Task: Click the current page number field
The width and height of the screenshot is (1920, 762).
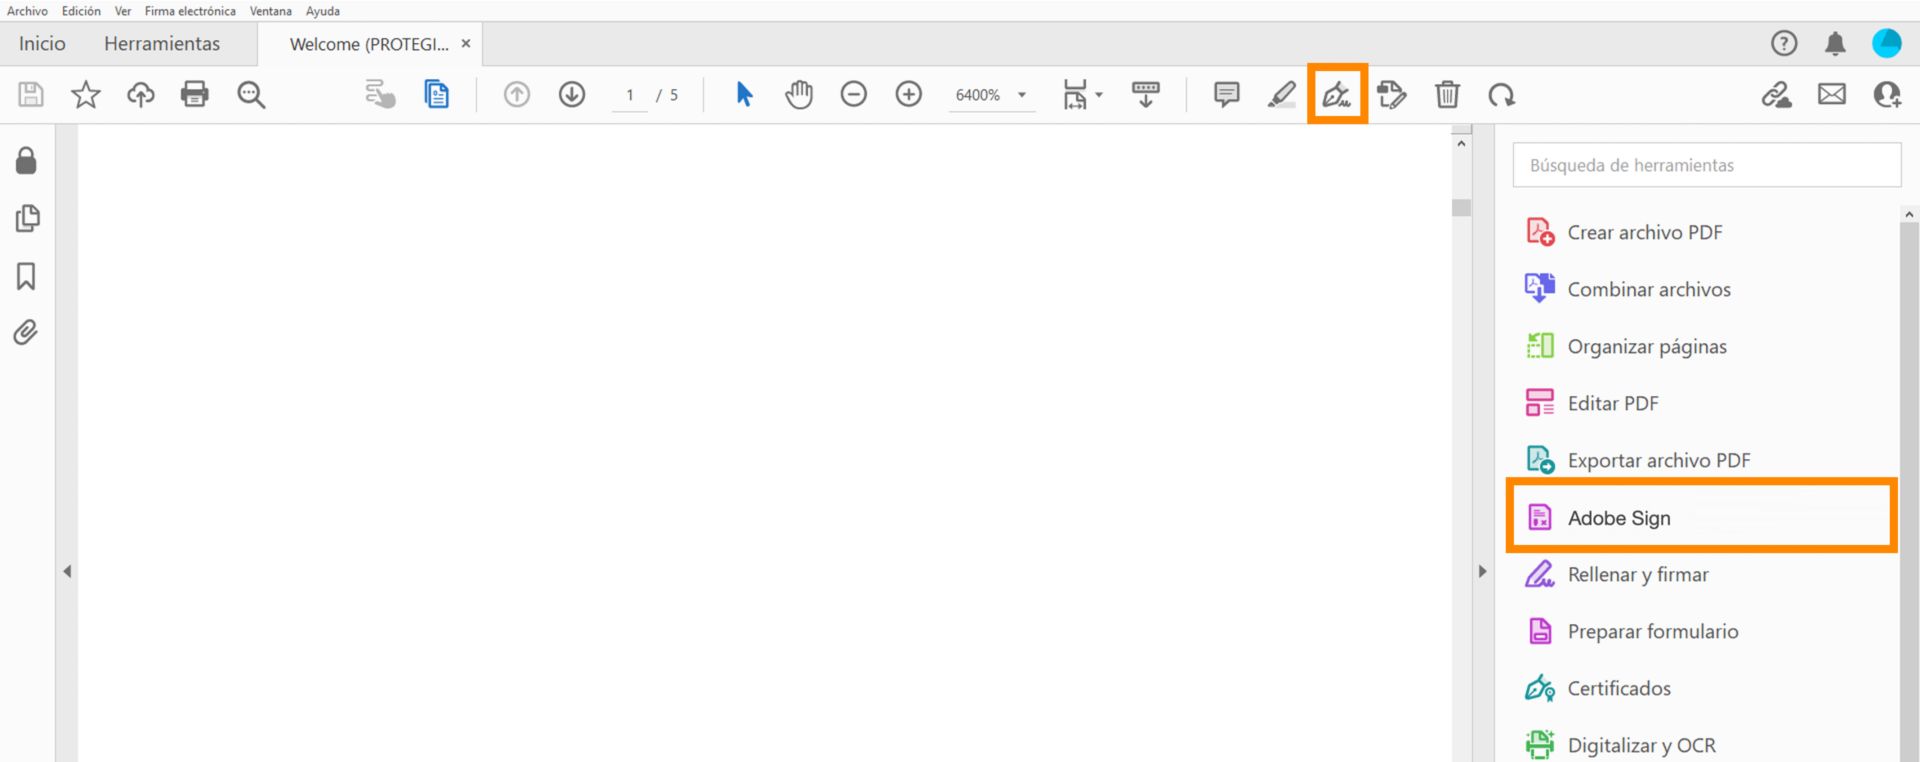Action: coord(630,95)
